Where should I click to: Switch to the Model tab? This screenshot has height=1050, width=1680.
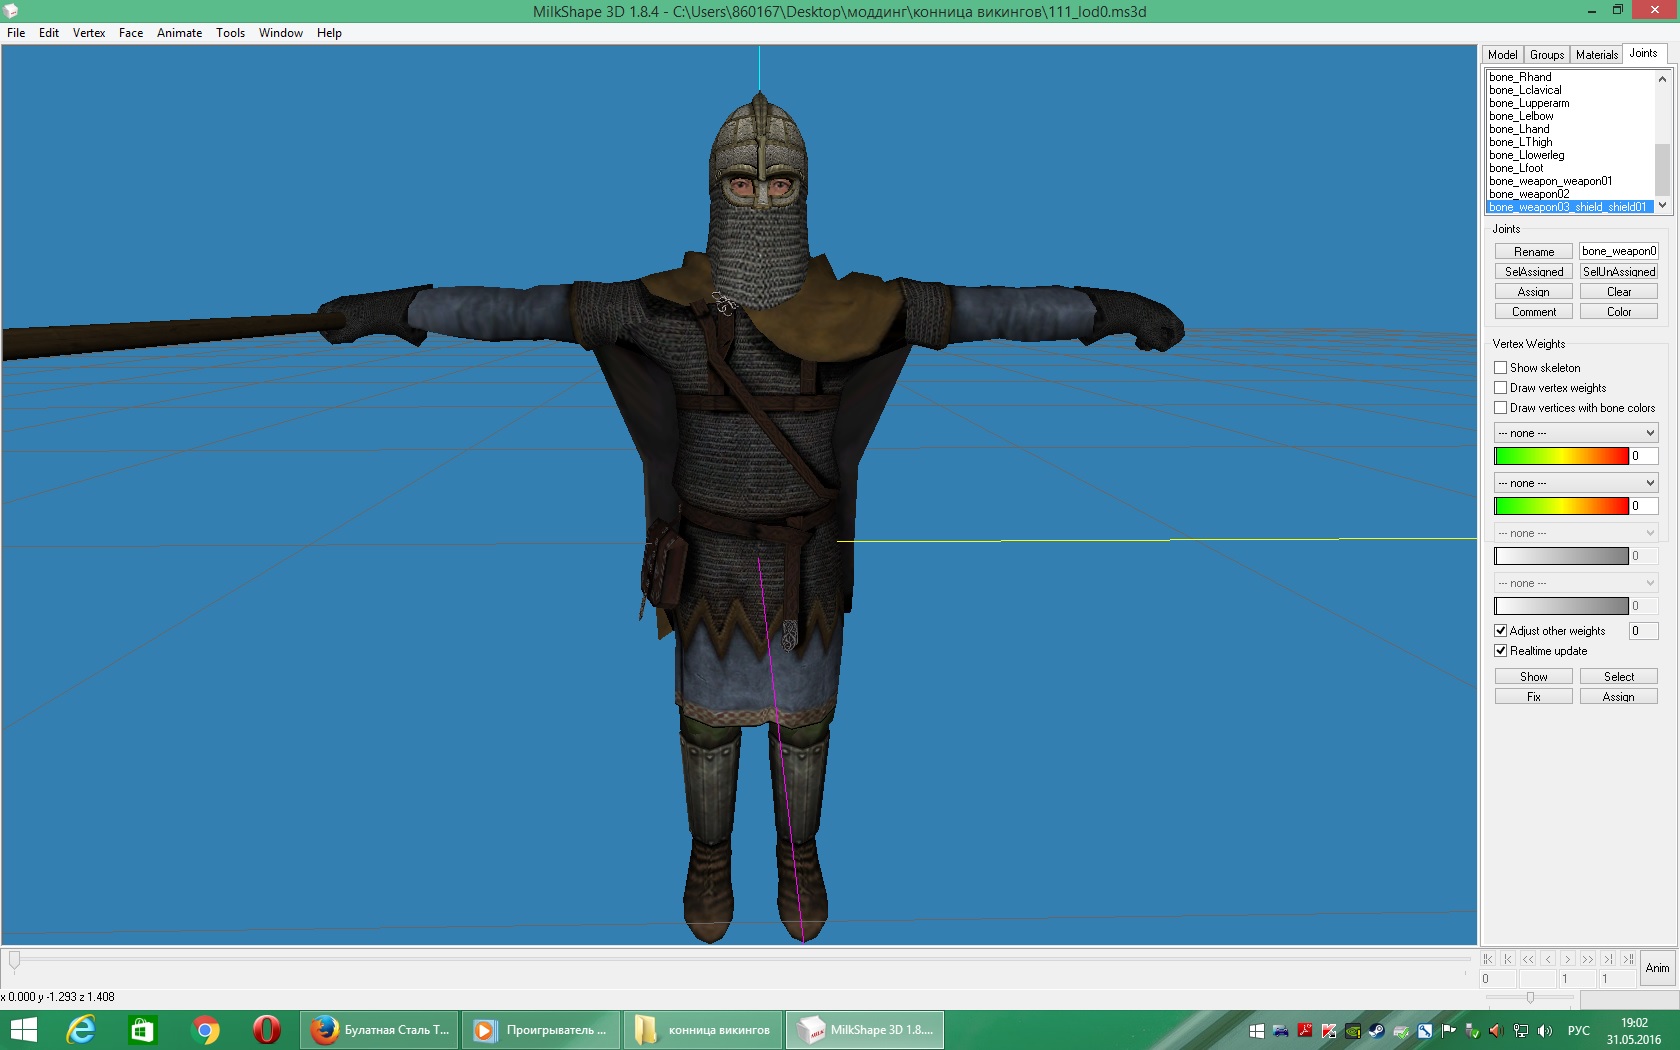1502,55
